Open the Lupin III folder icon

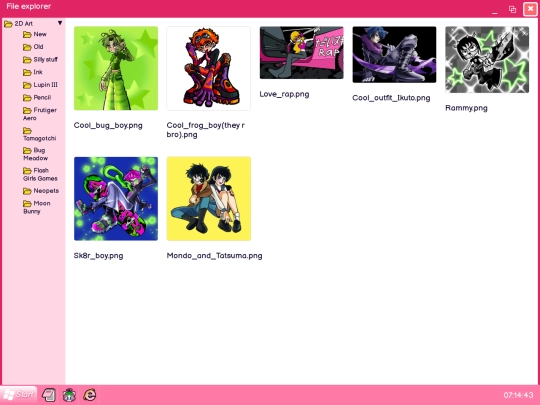point(27,85)
